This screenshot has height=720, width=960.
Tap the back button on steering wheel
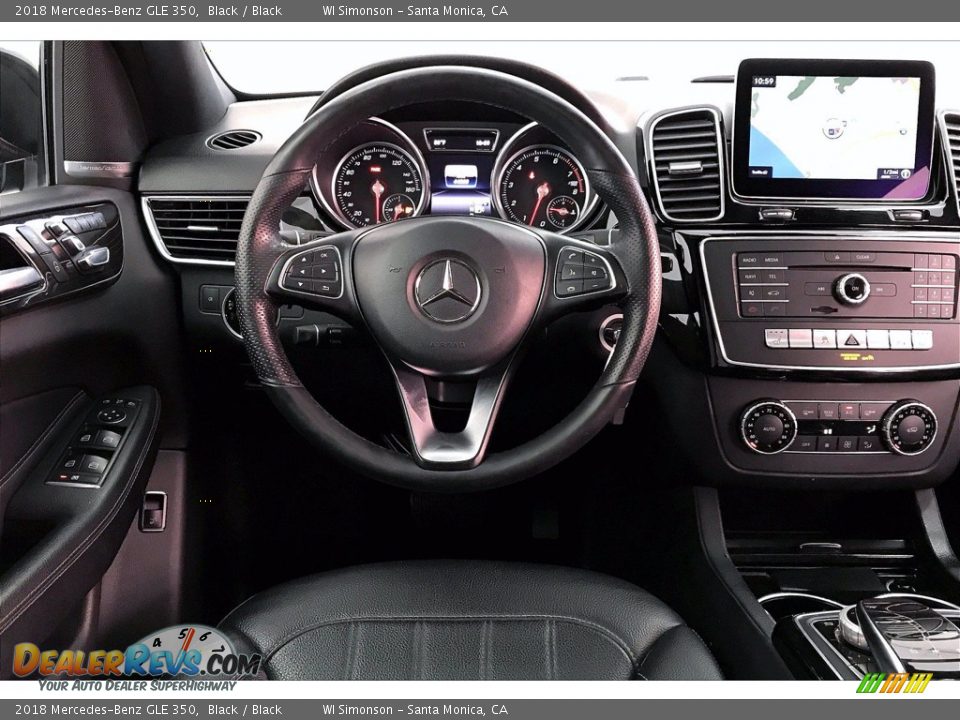[x=325, y=288]
